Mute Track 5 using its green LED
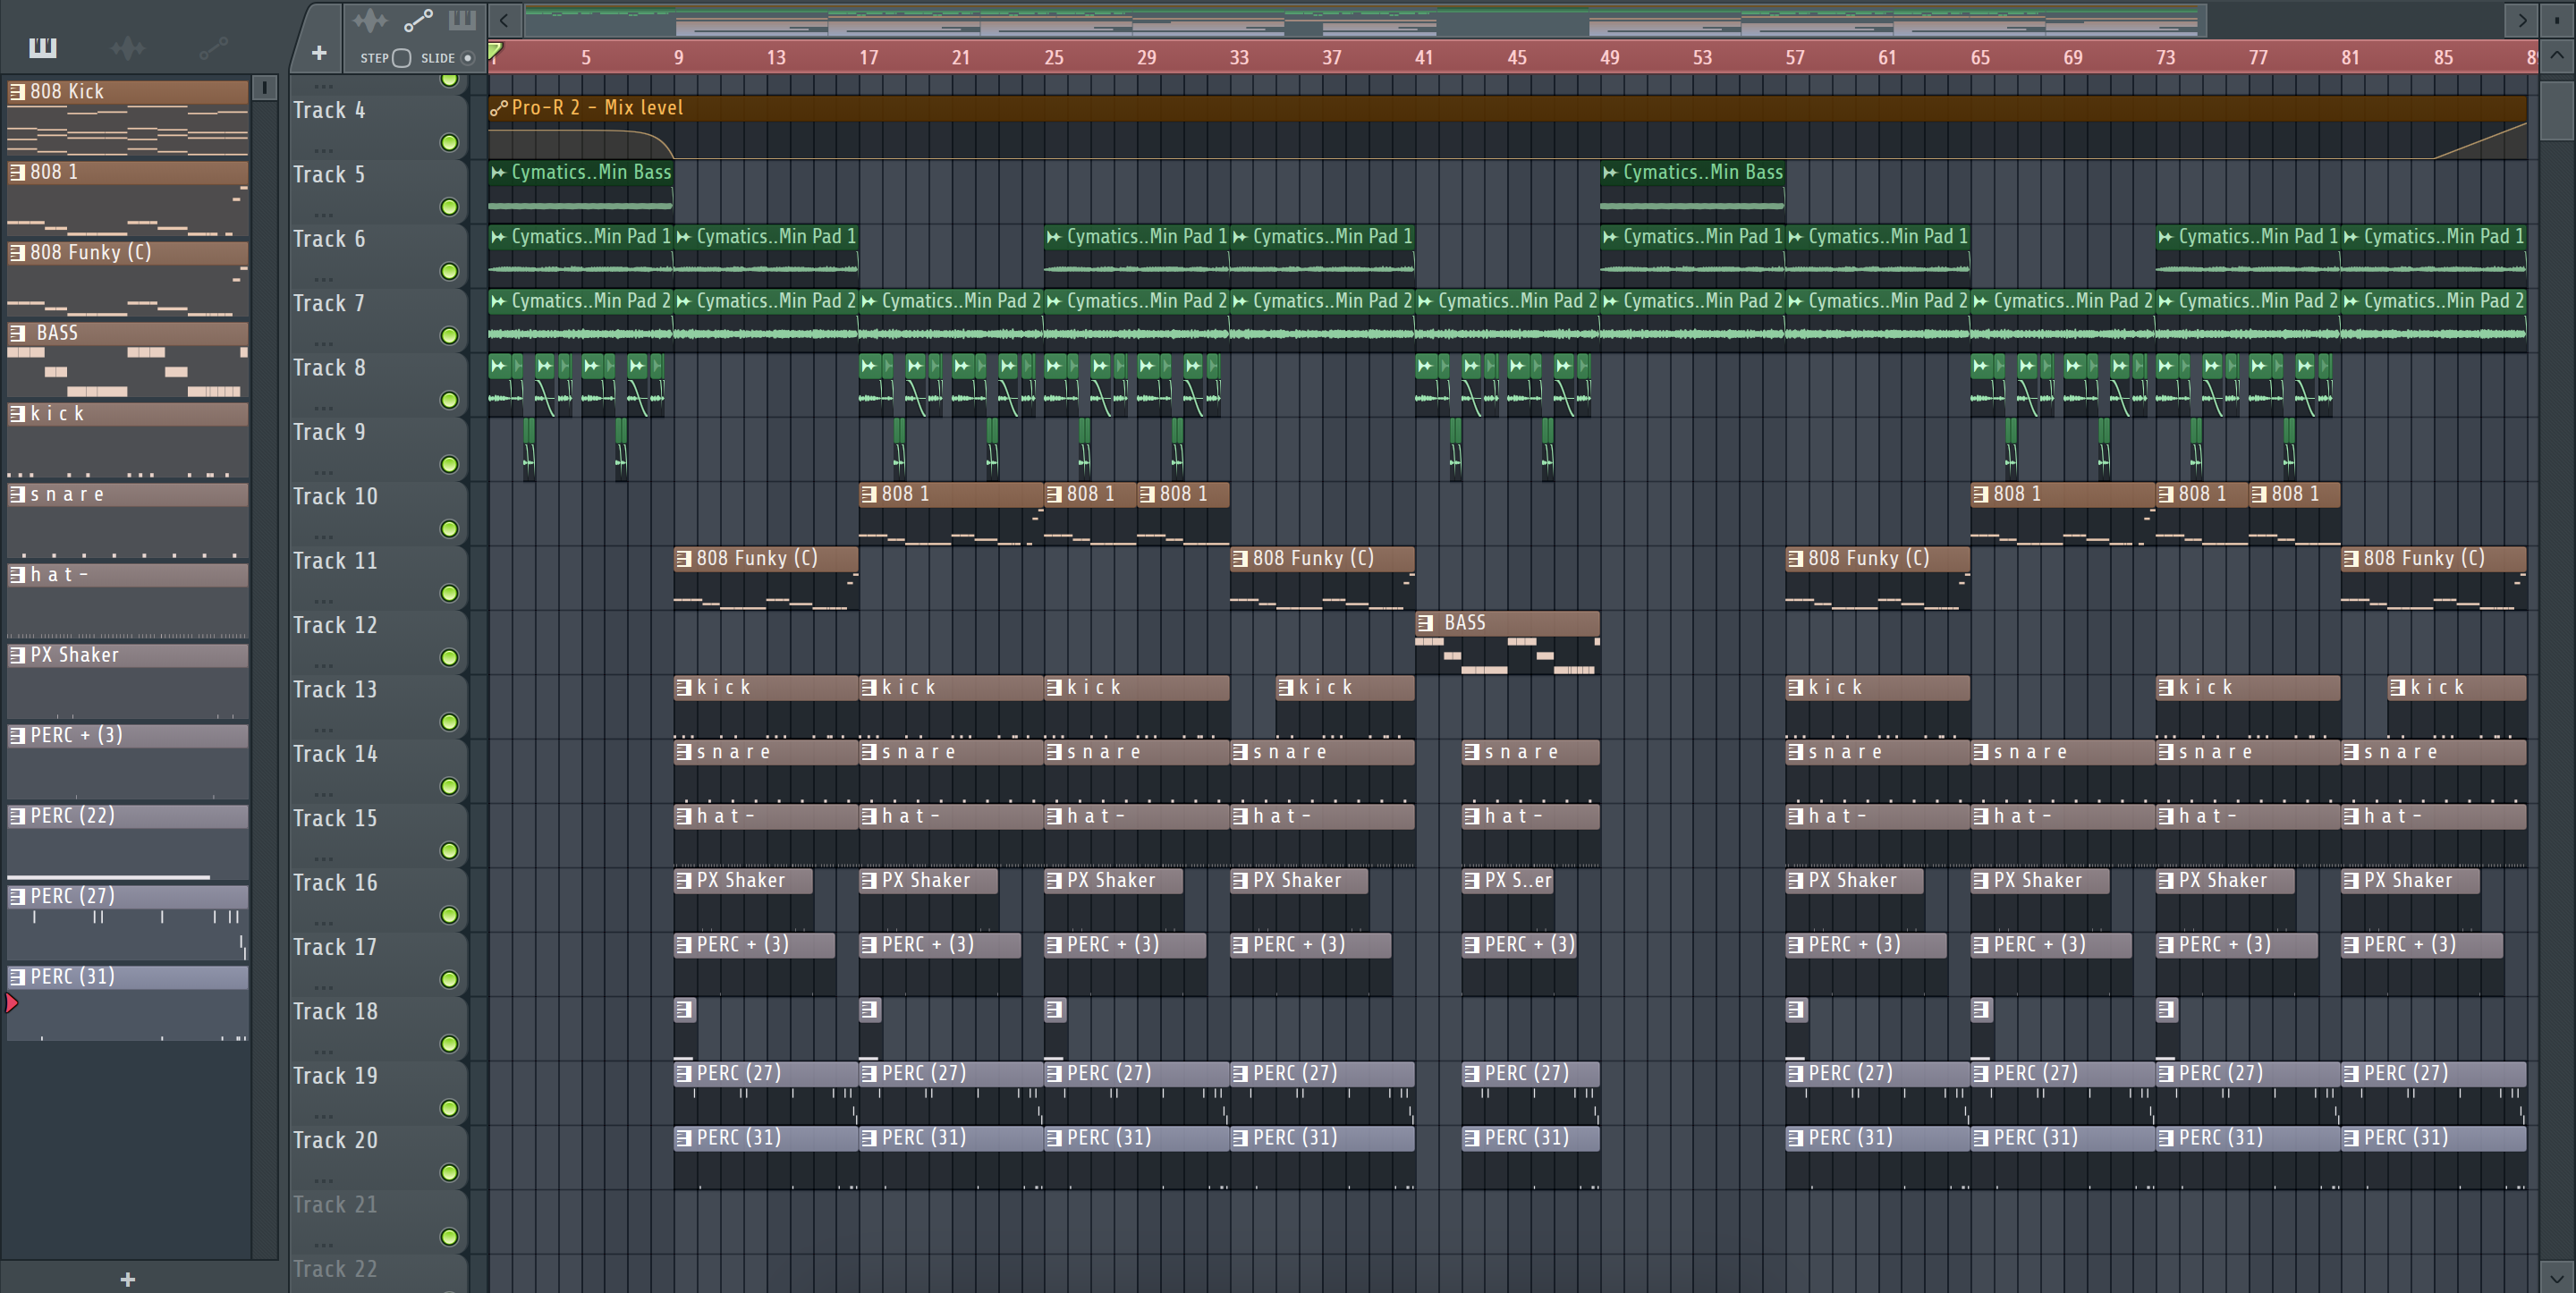This screenshot has width=2576, height=1293. click(450, 207)
